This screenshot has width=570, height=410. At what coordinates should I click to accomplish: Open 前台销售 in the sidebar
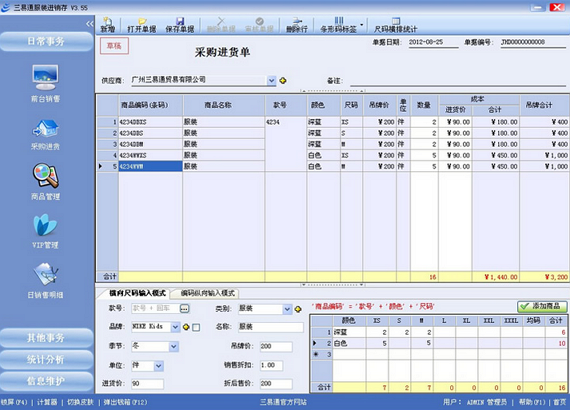pos(45,83)
